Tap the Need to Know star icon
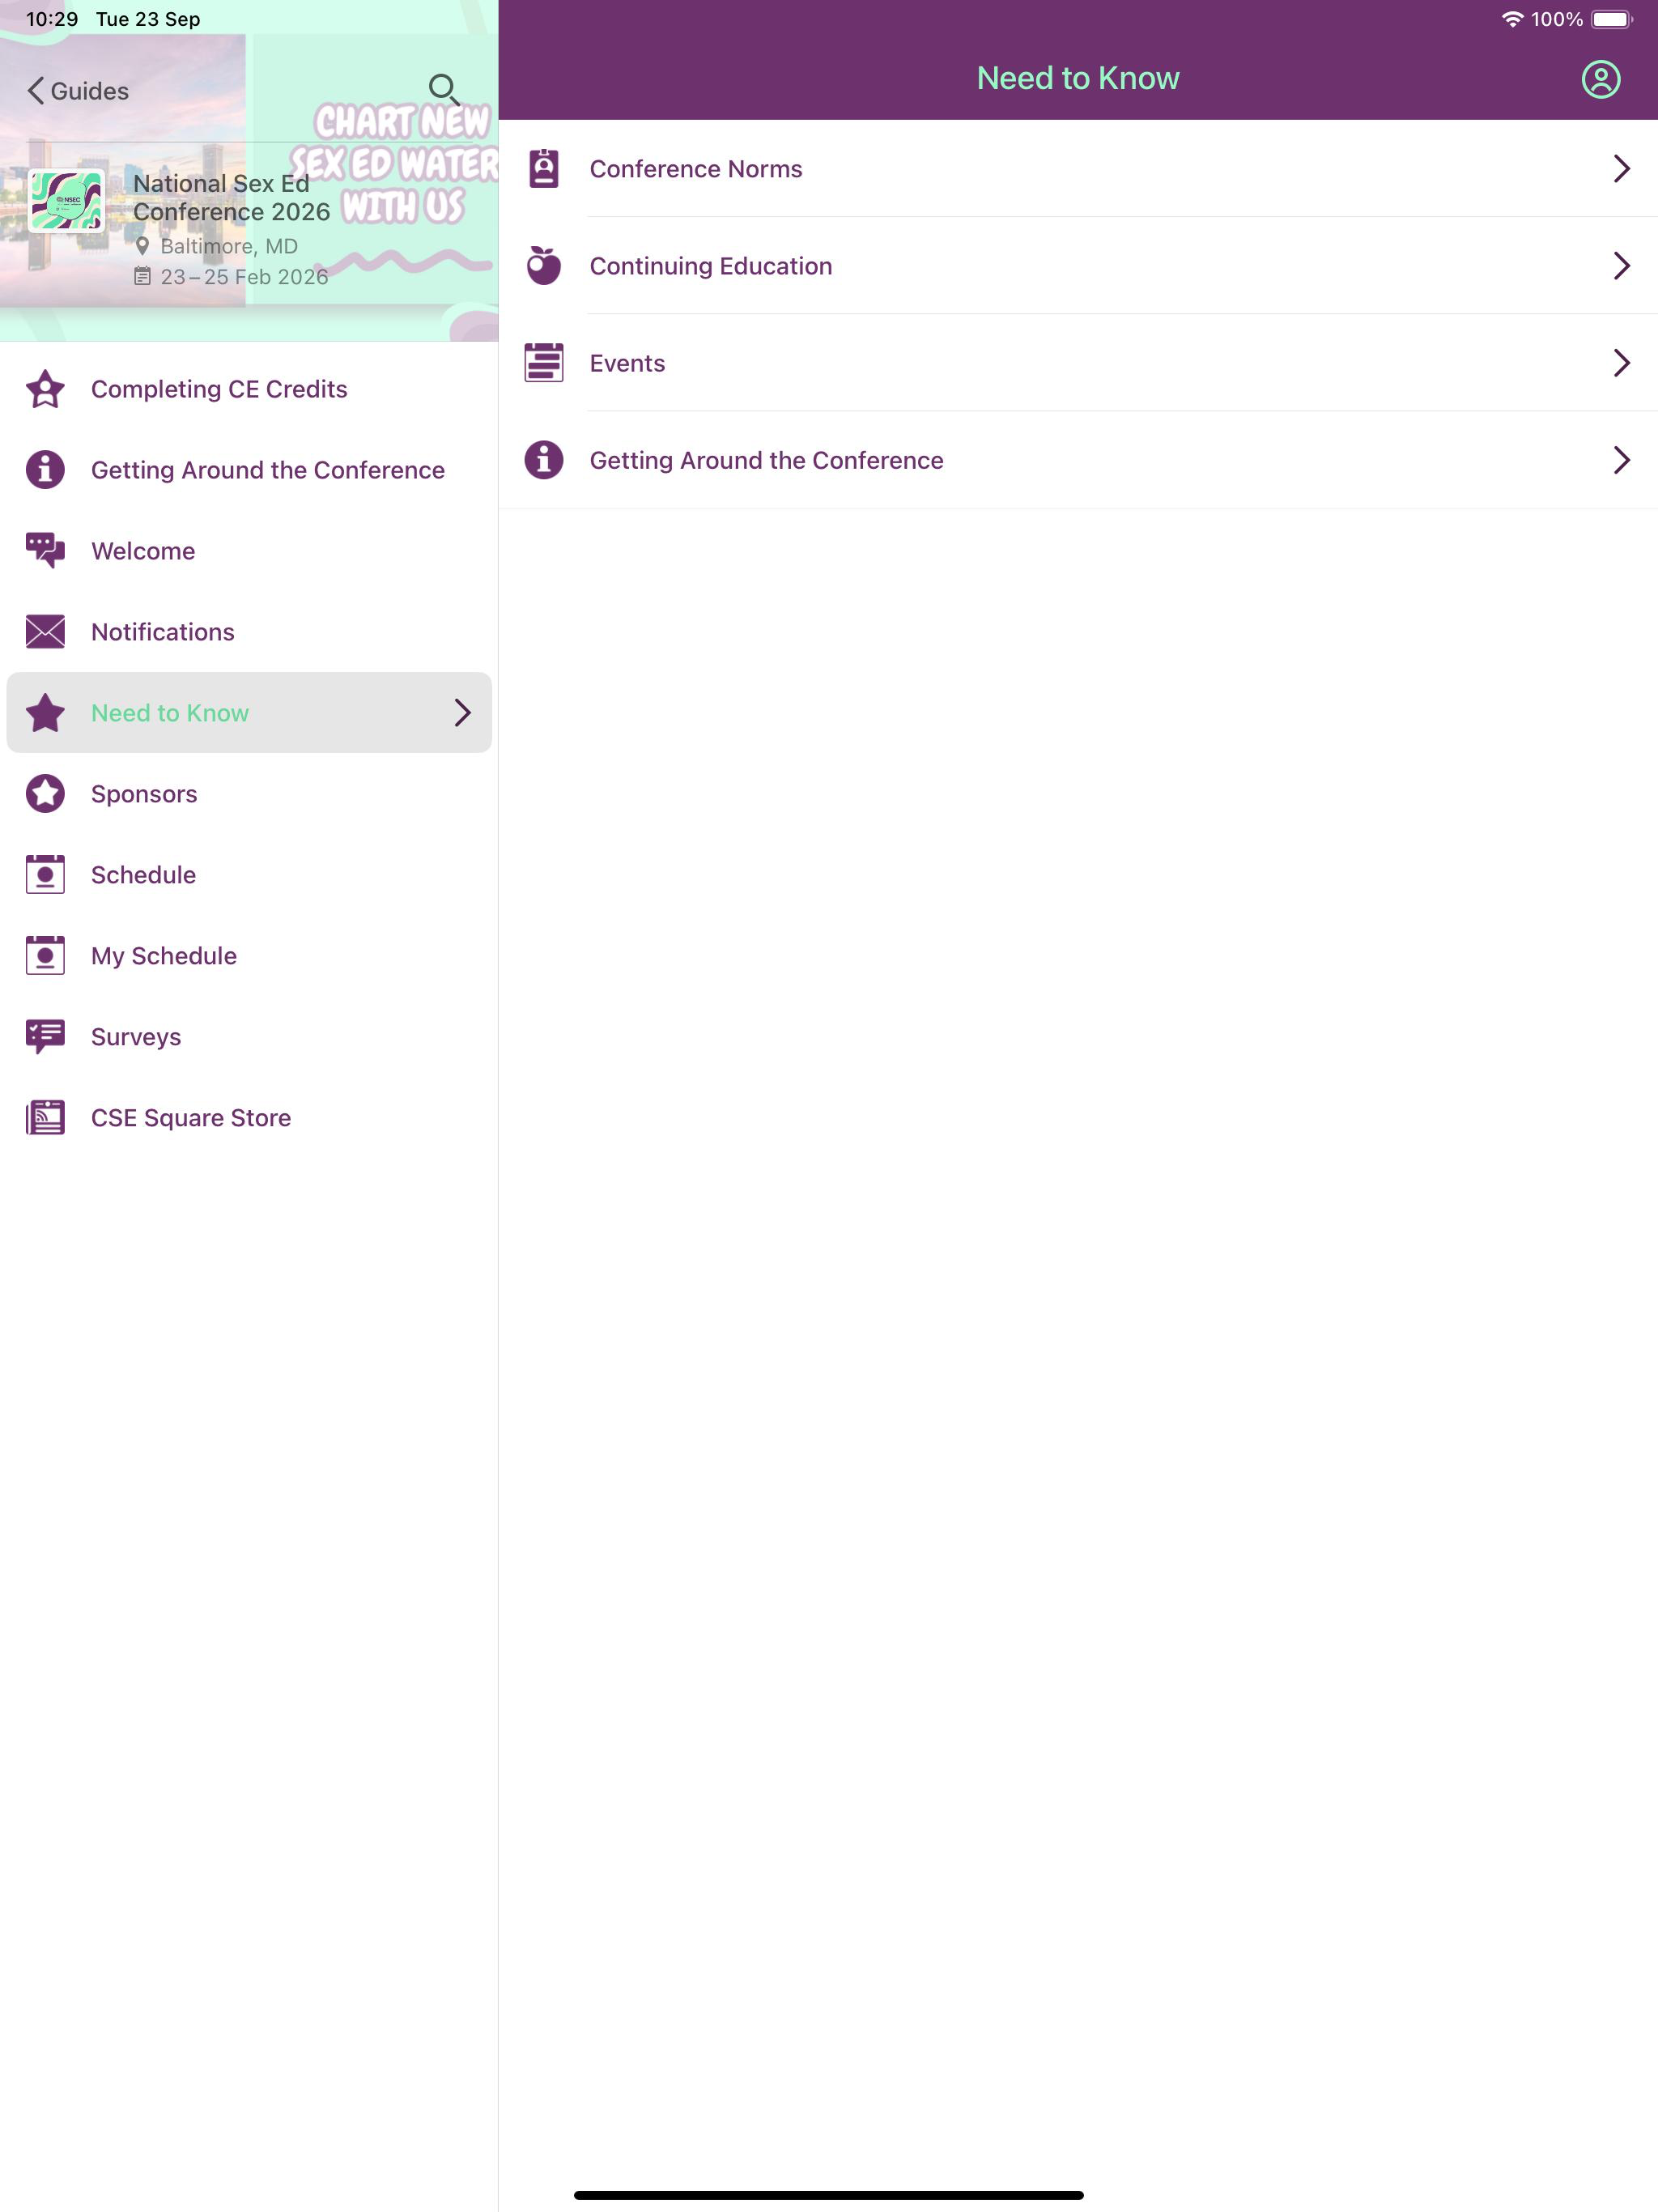This screenshot has width=1658, height=2212. coord(45,713)
